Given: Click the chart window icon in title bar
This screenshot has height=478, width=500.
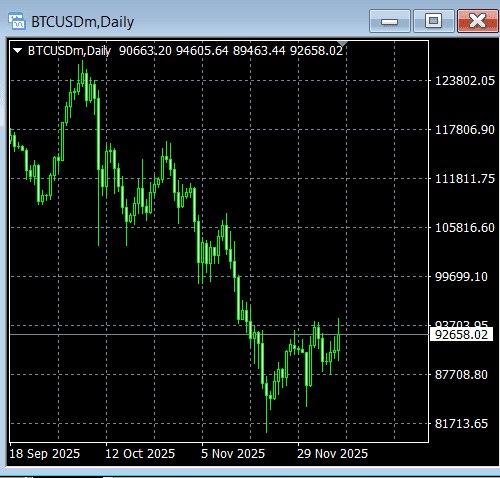Looking at the screenshot, I should click(x=16, y=21).
